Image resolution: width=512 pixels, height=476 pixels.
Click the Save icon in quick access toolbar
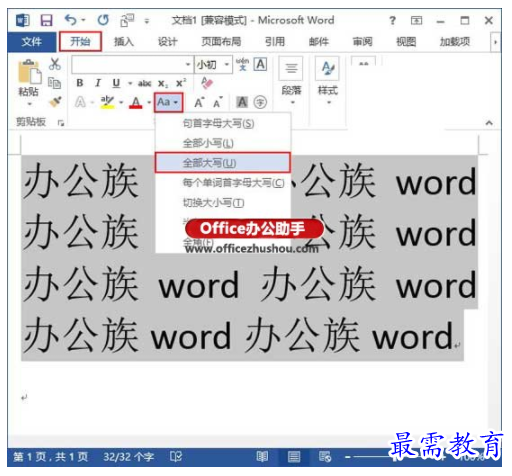click(46, 21)
